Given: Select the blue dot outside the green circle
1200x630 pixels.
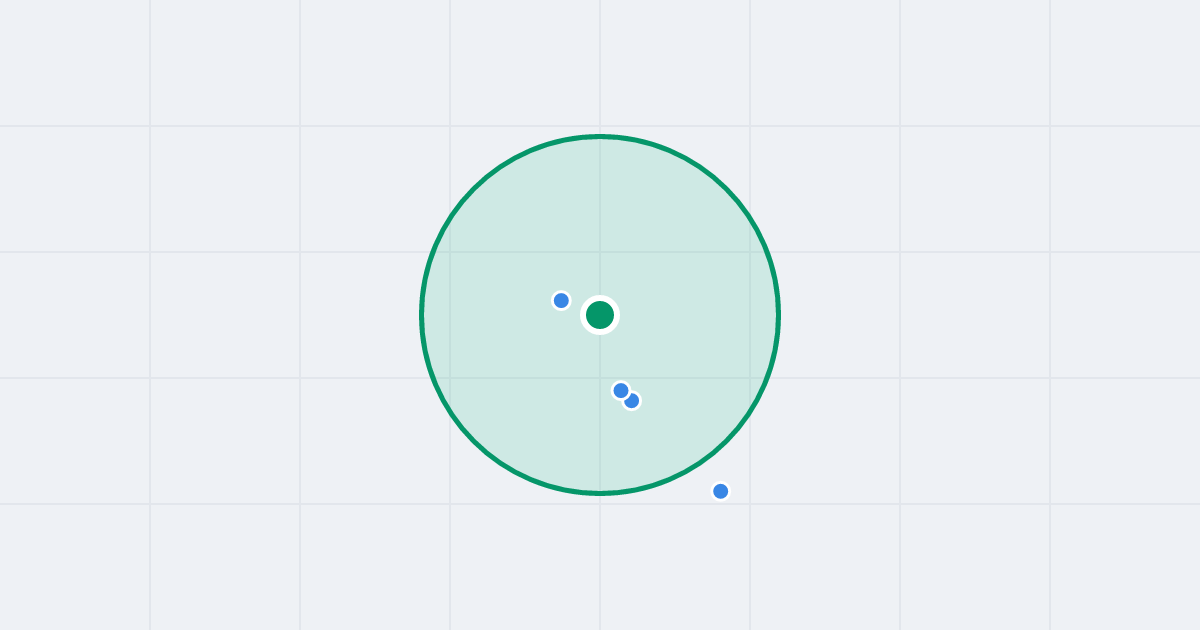Looking at the screenshot, I should (x=720, y=491).
